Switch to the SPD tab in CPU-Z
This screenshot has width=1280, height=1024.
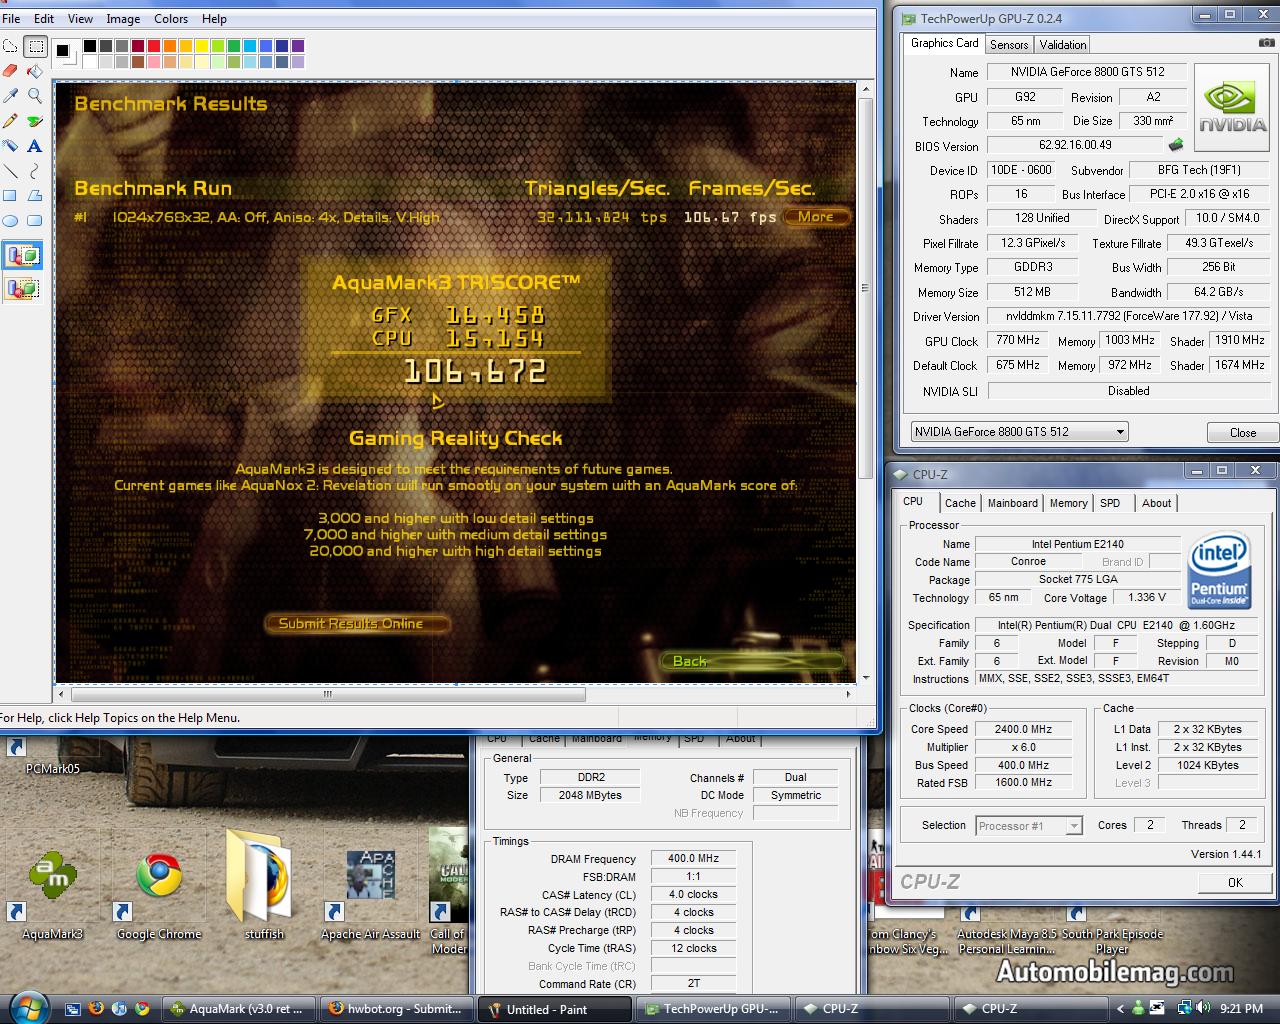pos(1110,503)
